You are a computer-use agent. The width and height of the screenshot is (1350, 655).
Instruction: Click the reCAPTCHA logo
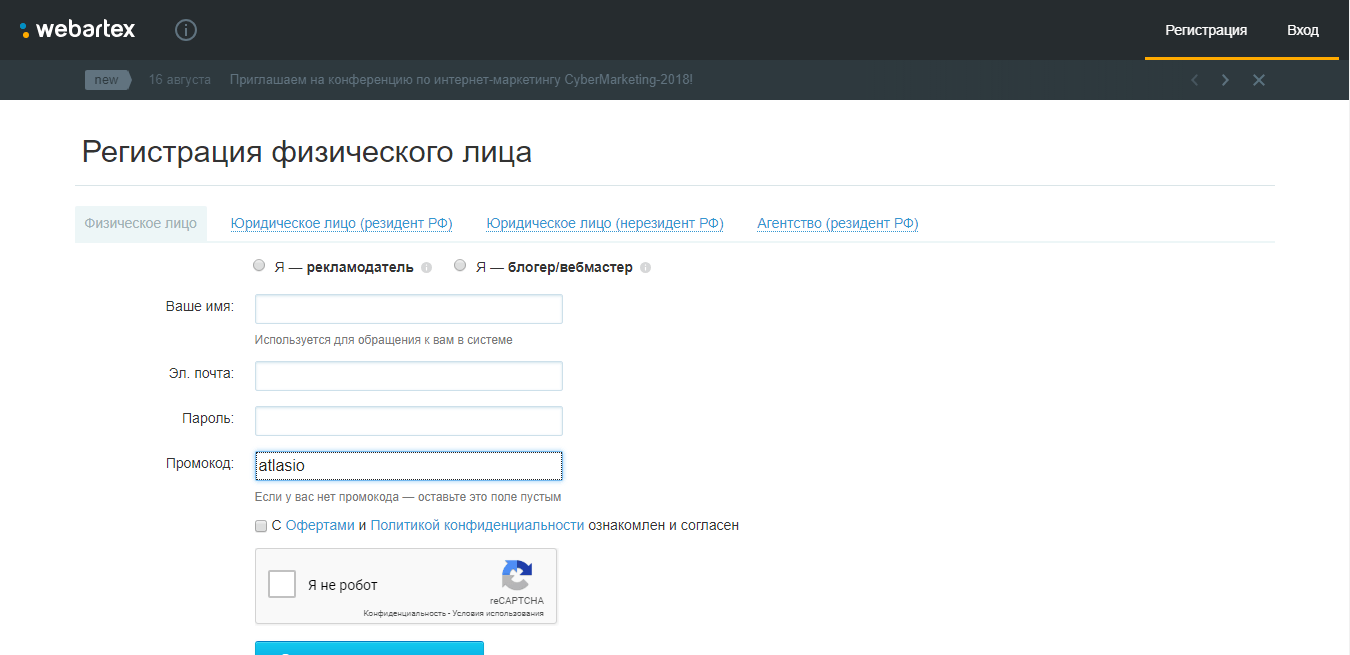(x=516, y=576)
